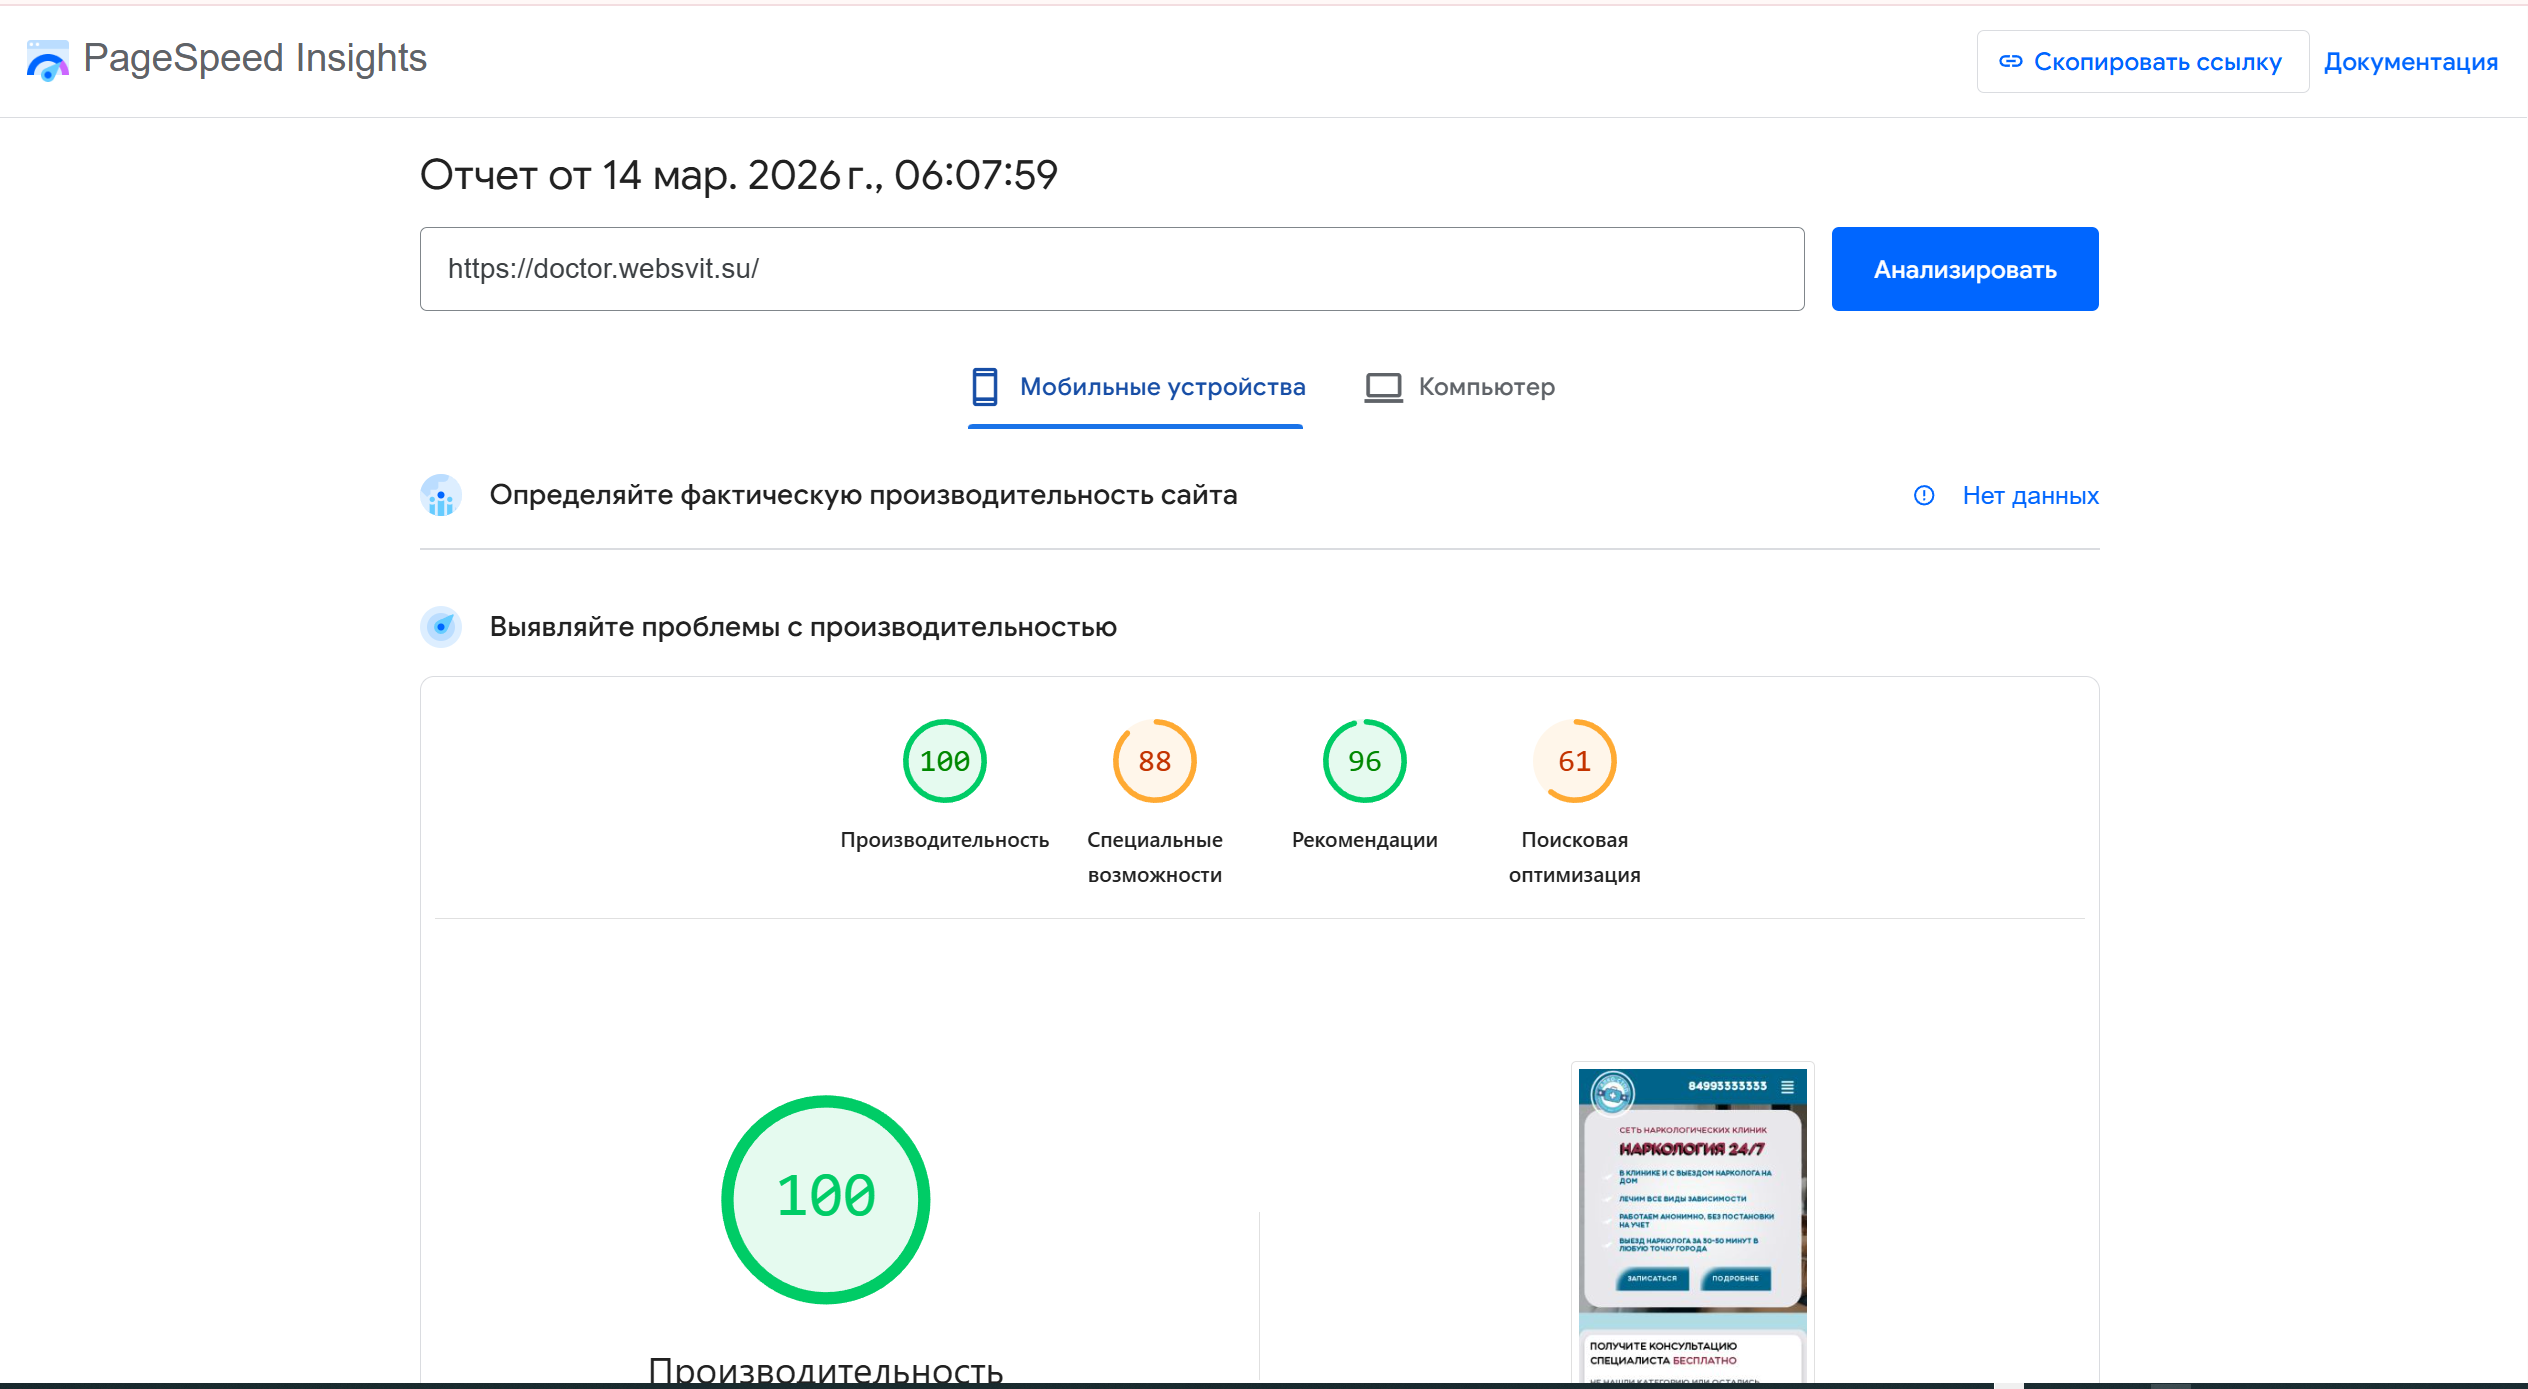Jump to Производительность score gauge 100
Screen dimensions: 2528x1389
(x=944, y=762)
